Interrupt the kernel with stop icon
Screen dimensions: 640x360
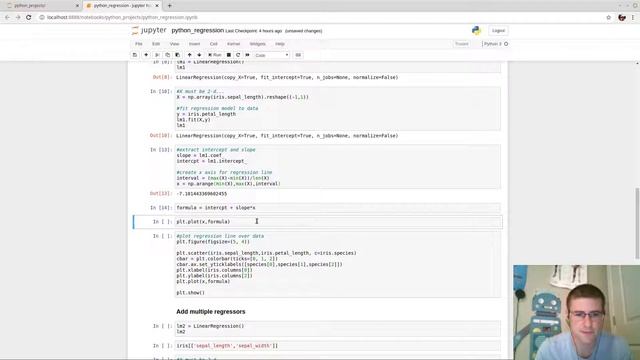pos(229,55)
